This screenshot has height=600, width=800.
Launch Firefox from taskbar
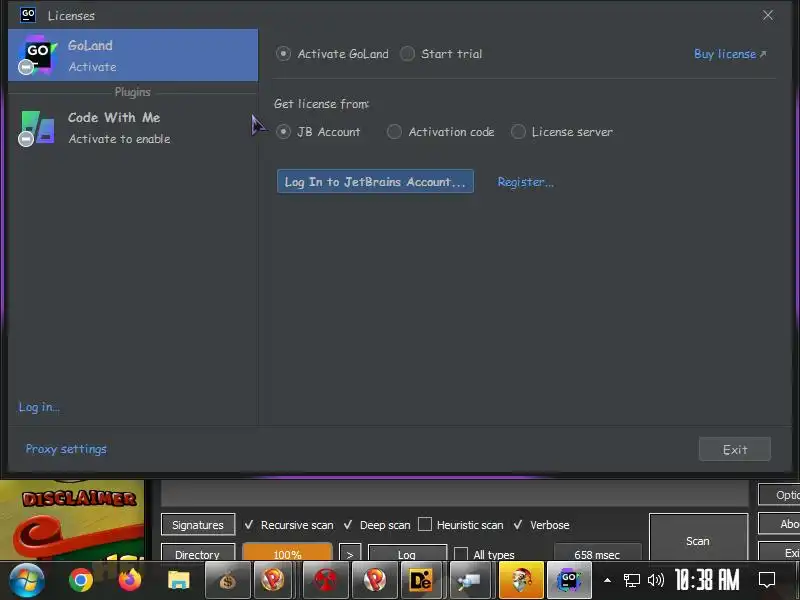[x=130, y=580]
